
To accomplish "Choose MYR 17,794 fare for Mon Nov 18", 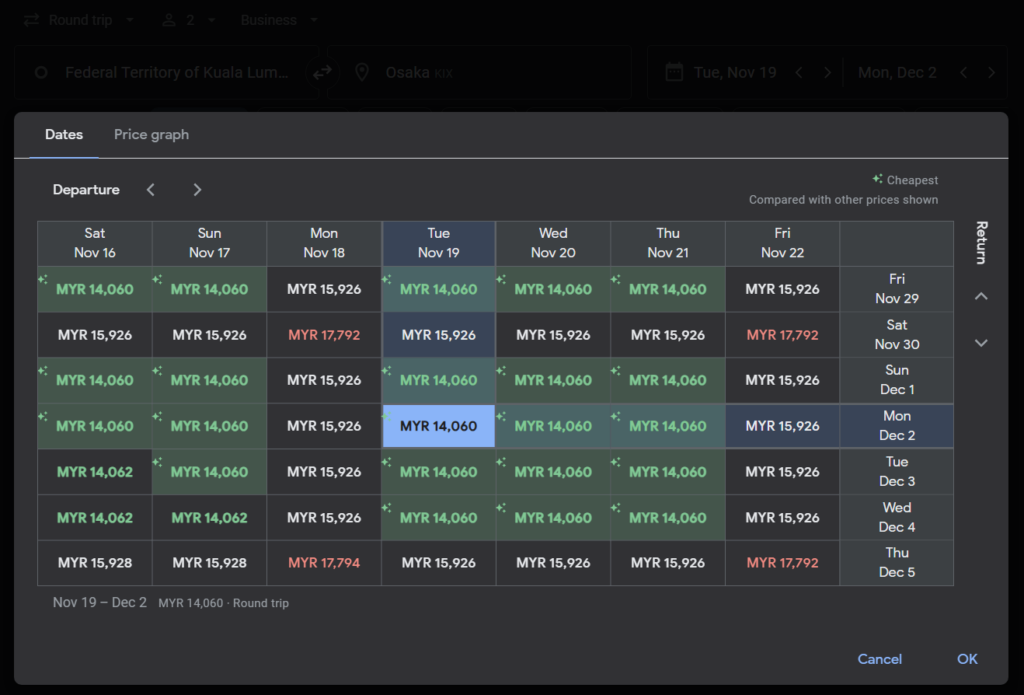I will (324, 563).
